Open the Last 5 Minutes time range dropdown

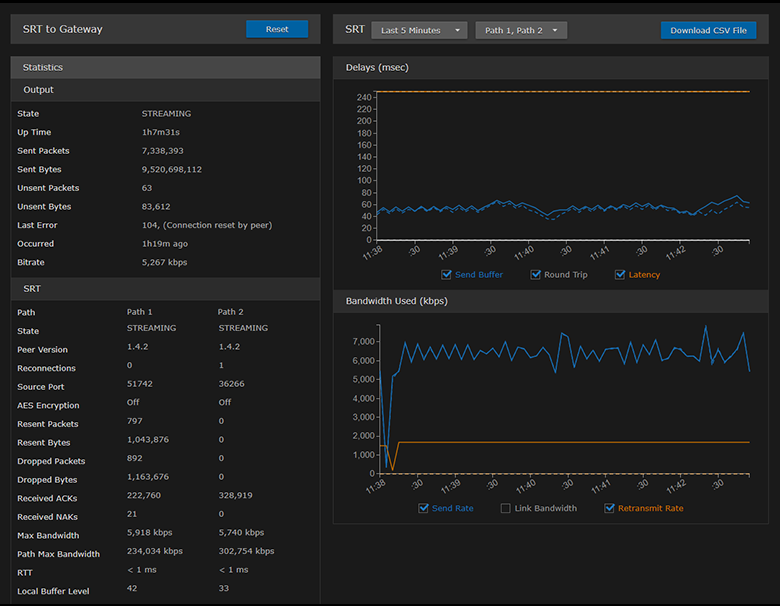419,30
